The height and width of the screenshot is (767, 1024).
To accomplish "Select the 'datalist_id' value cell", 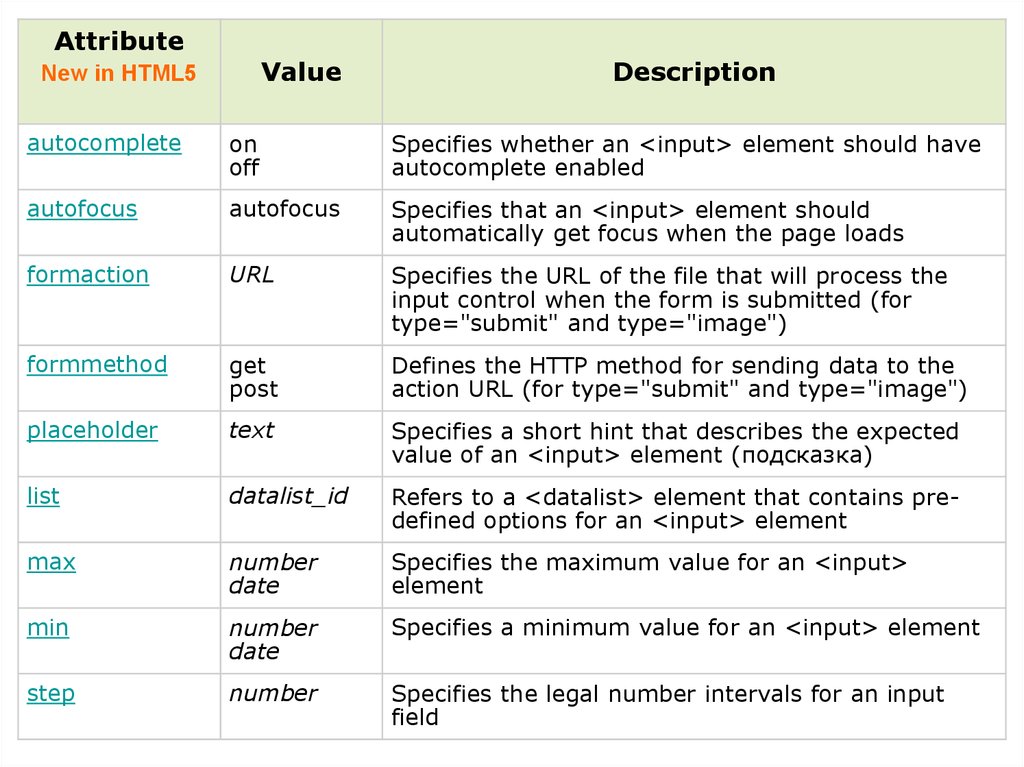I will pyautogui.click(x=288, y=496).
